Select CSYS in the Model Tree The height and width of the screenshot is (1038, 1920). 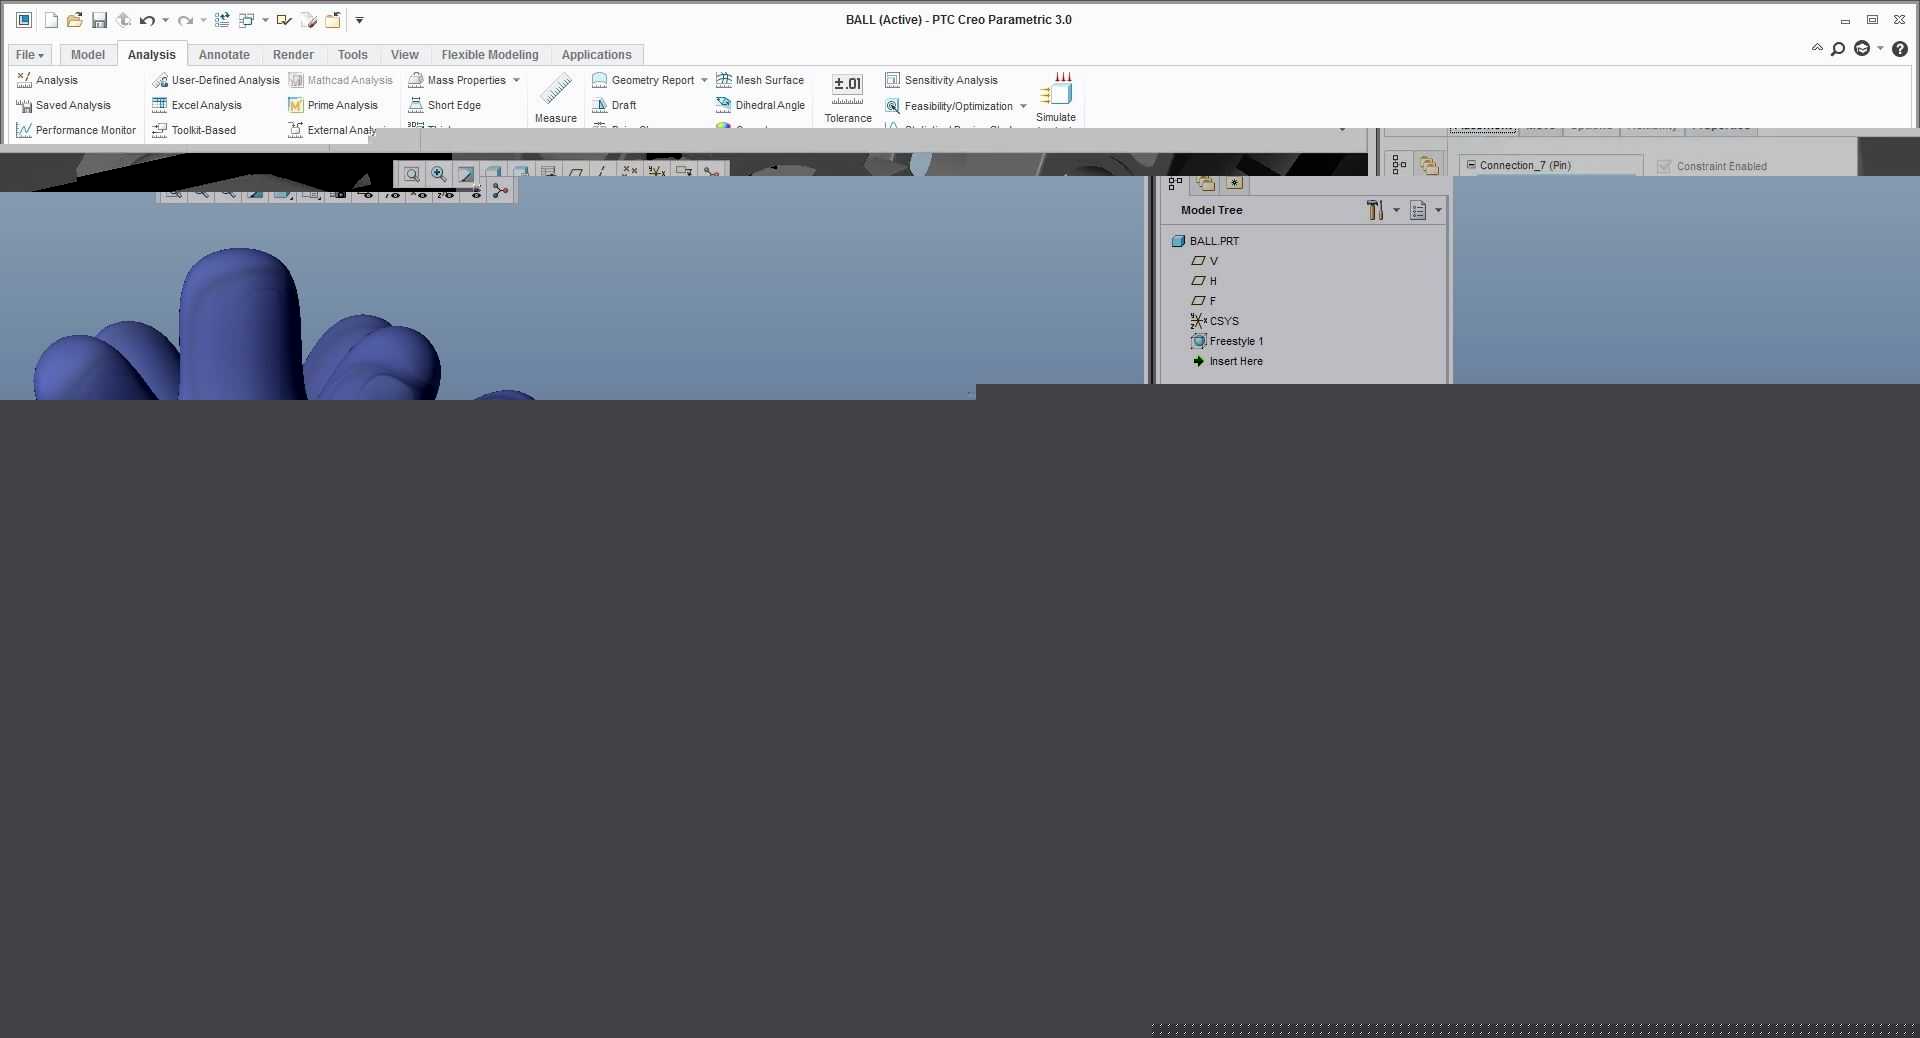click(1215, 321)
